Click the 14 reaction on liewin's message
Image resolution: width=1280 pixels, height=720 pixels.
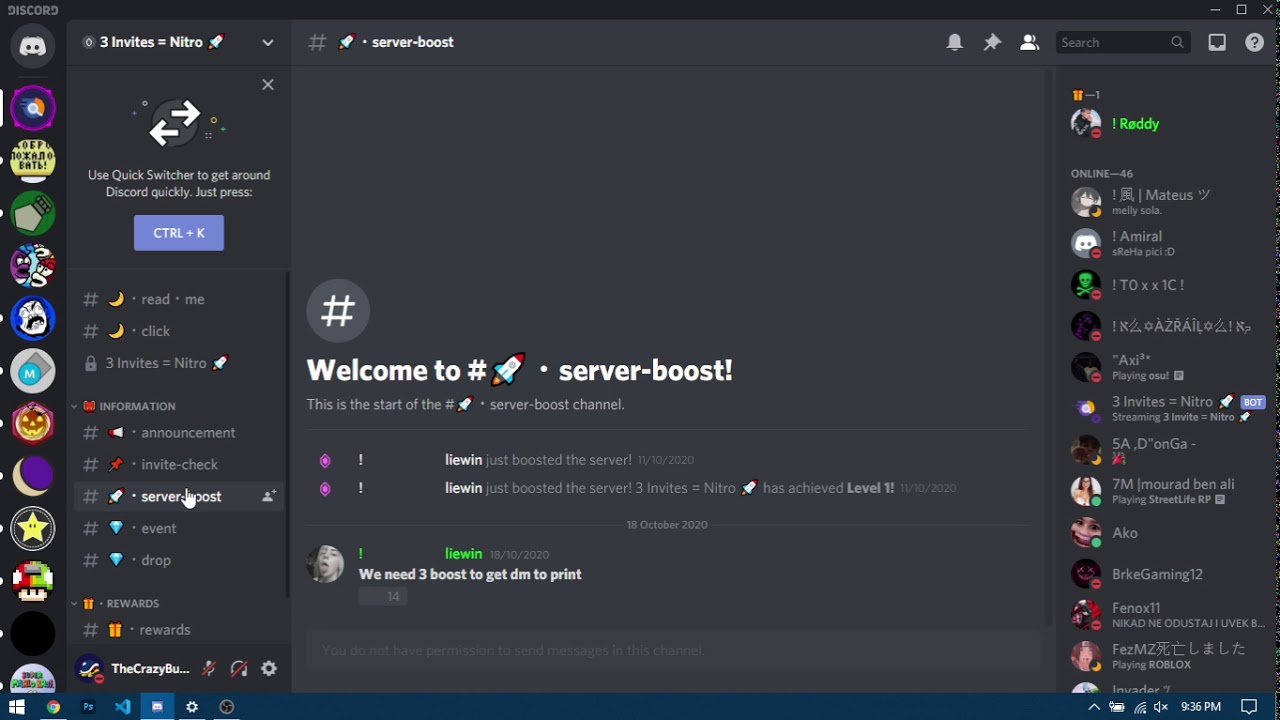point(383,596)
